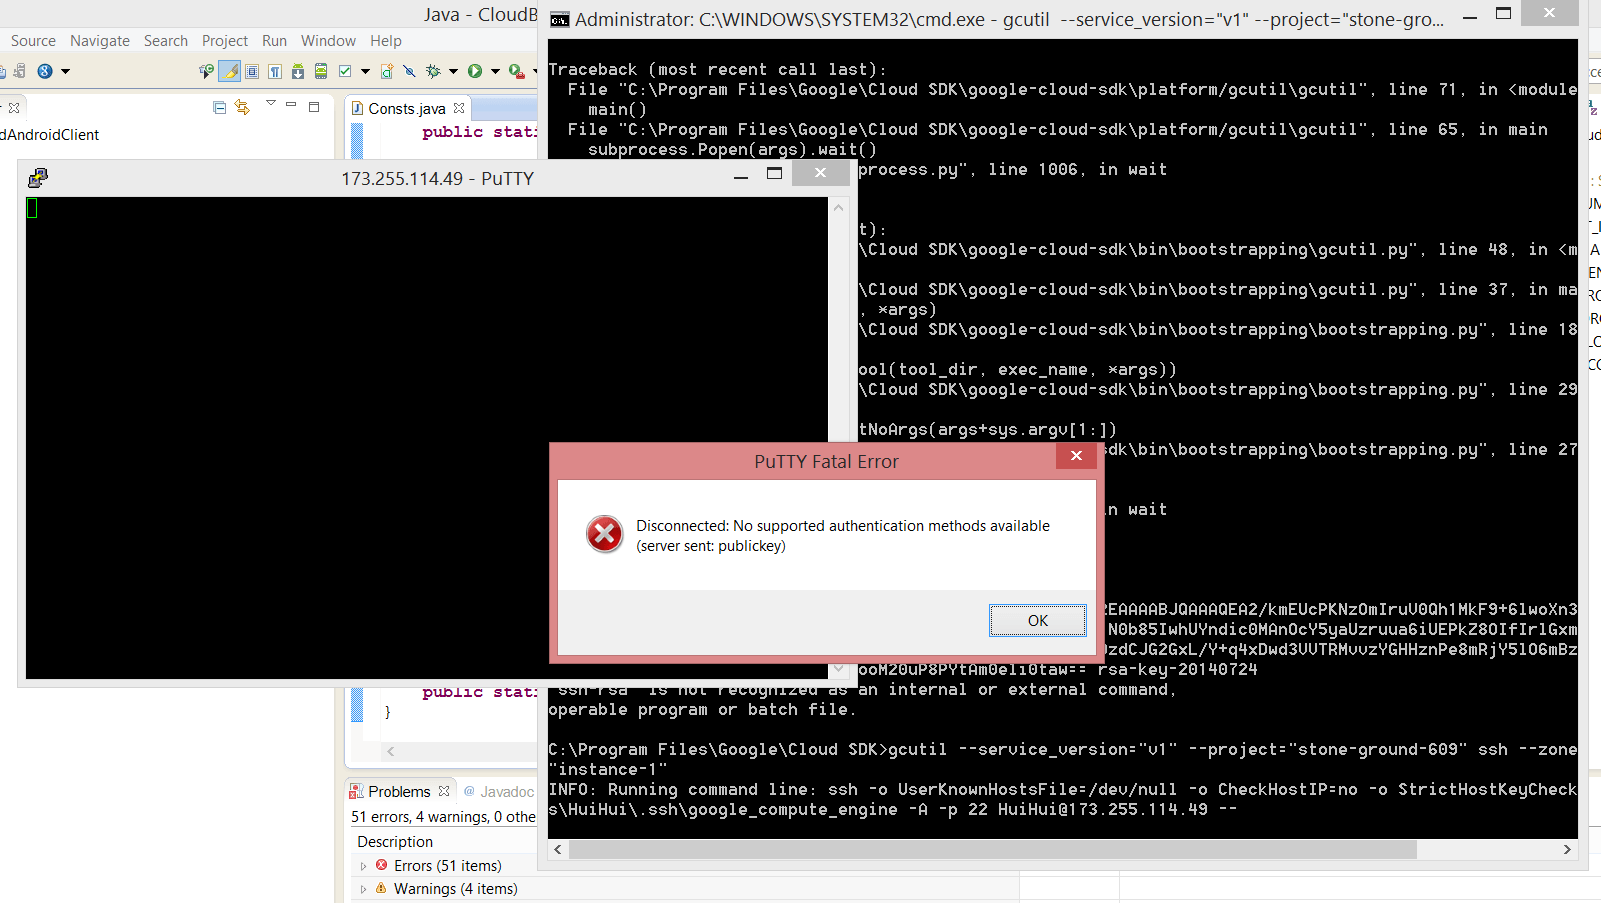The width and height of the screenshot is (1601, 903).
Task: Toggle Show Whitespace Characters button
Action: (x=275, y=71)
